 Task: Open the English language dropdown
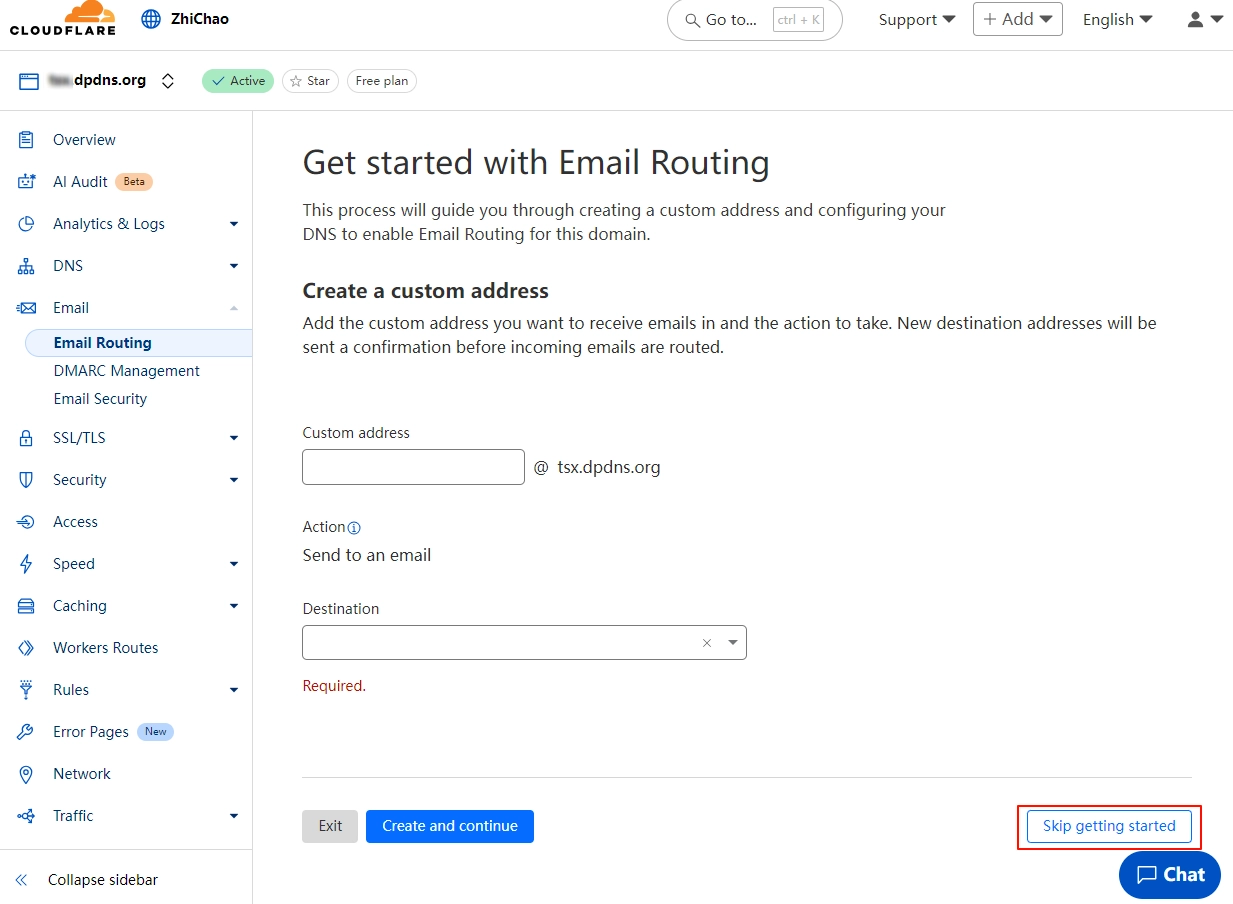pyautogui.click(x=1117, y=19)
